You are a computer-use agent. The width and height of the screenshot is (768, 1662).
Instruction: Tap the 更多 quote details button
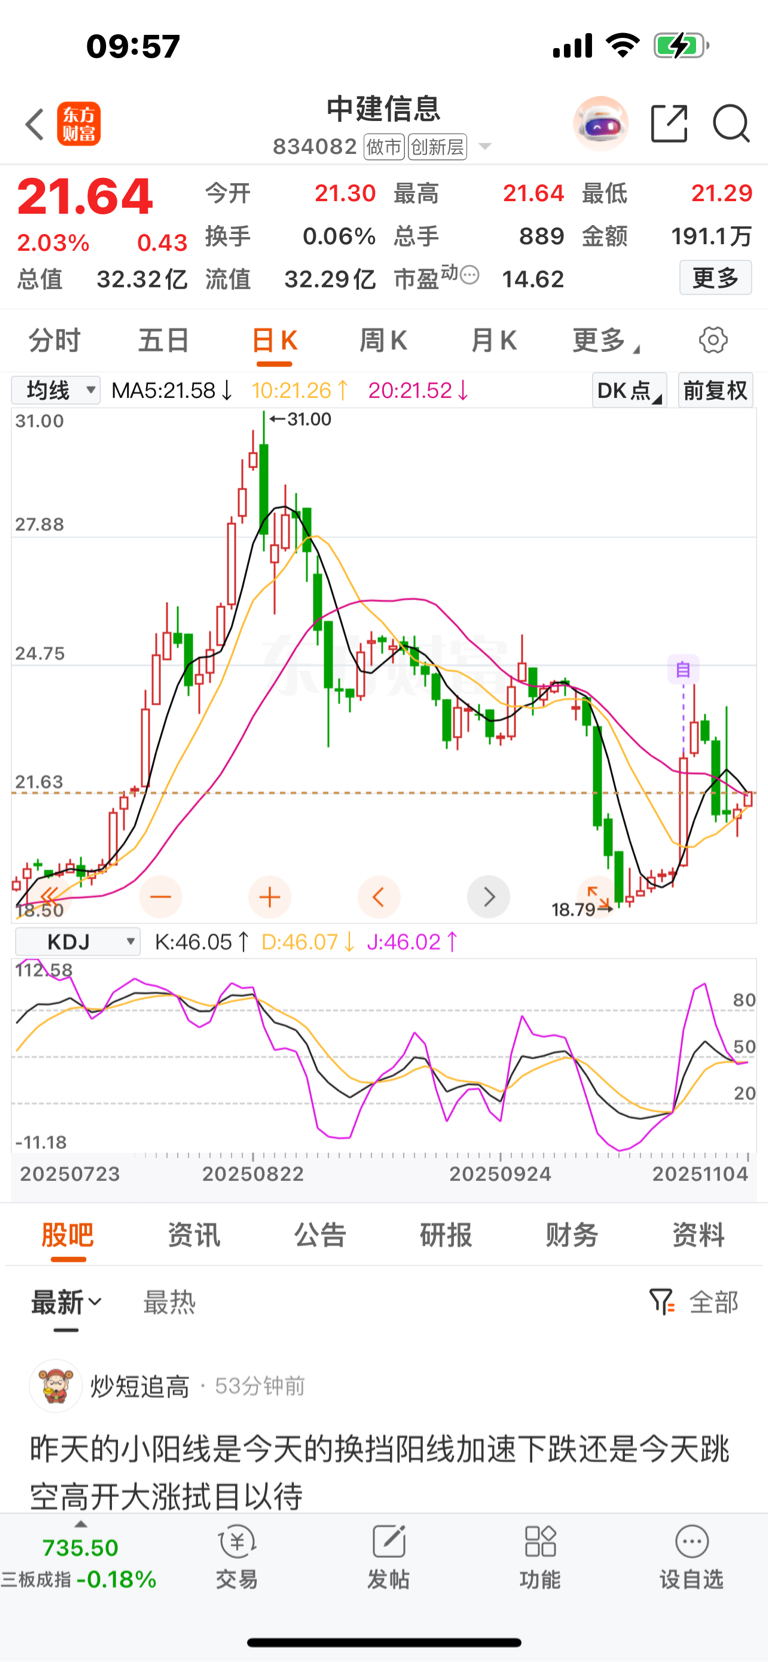(715, 277)
